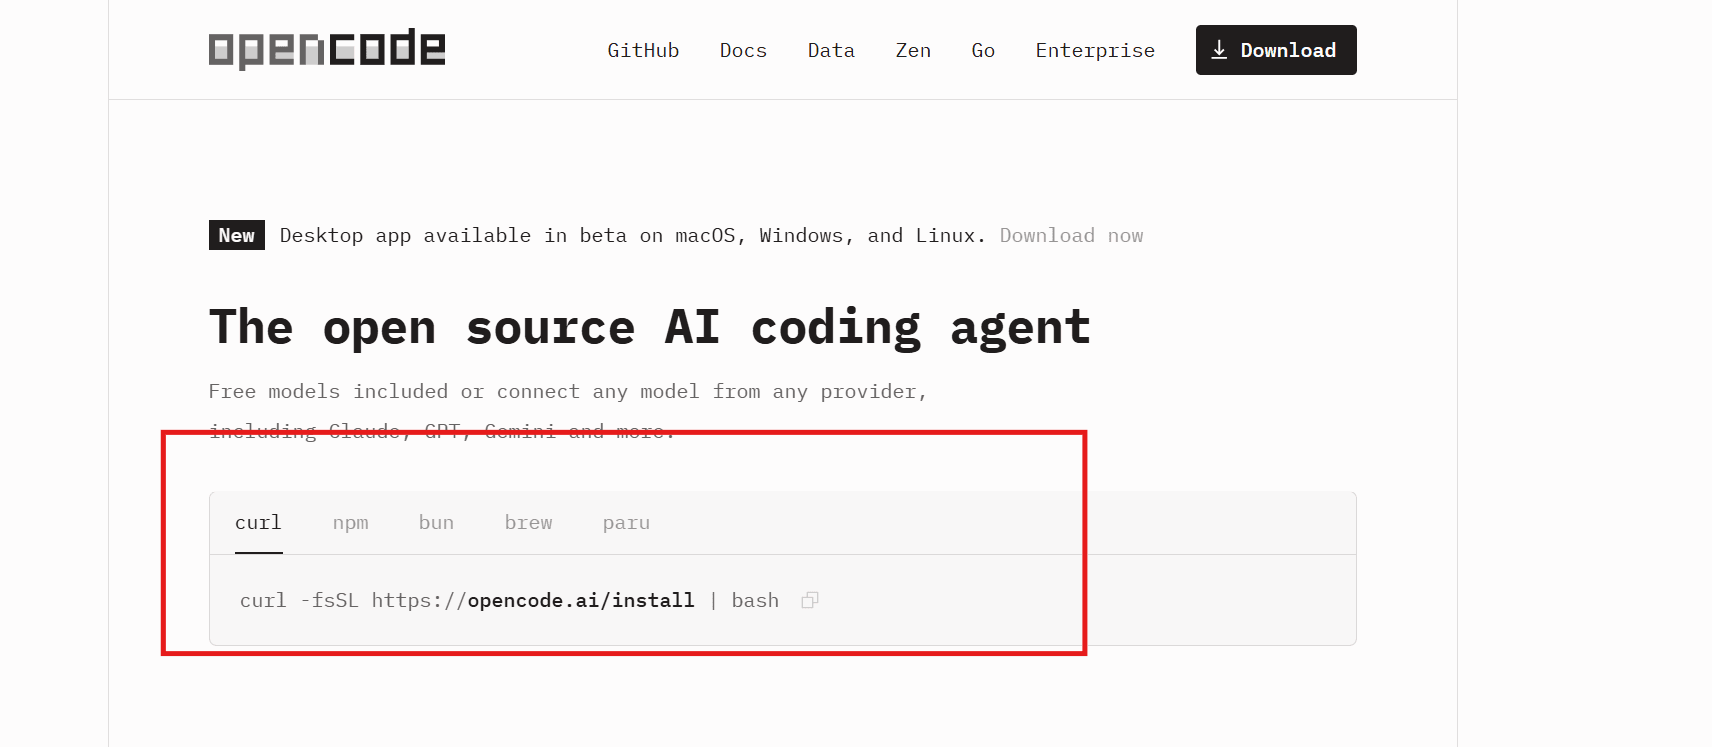Click text Desktop app available in beta
This screenshot has width=1712, height=747.
click(453, 236)
